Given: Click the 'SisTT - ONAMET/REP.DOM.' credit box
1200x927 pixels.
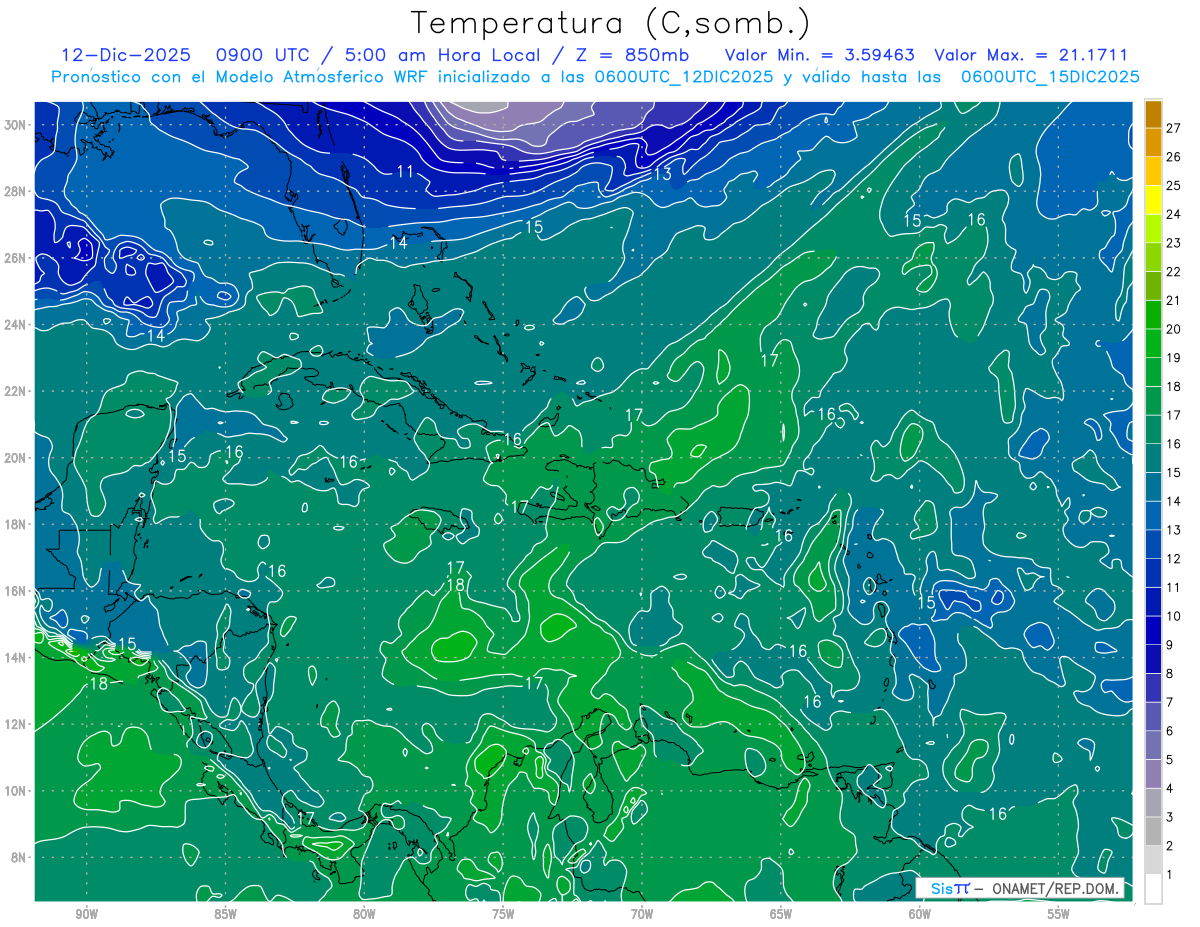Looking at the screenshot, I should [x=1020, y=888].
